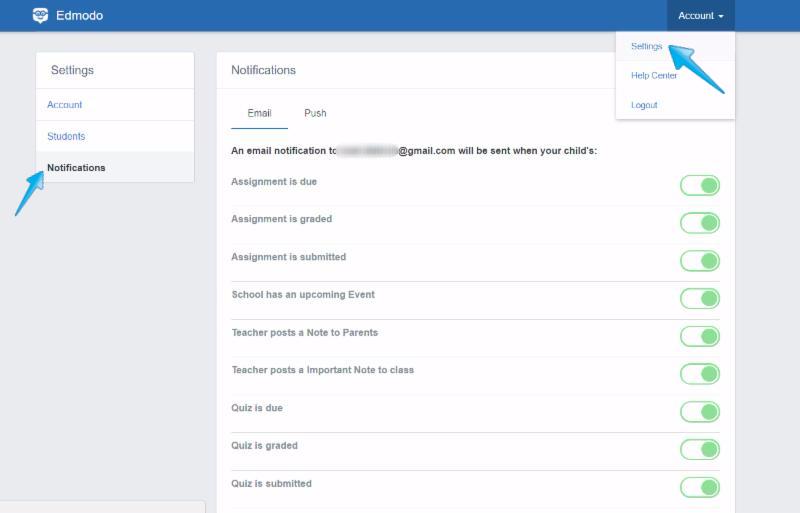Screen dimensions: 800x513
Task: Open the Account dropdown menu
Action: coord(700,16)
